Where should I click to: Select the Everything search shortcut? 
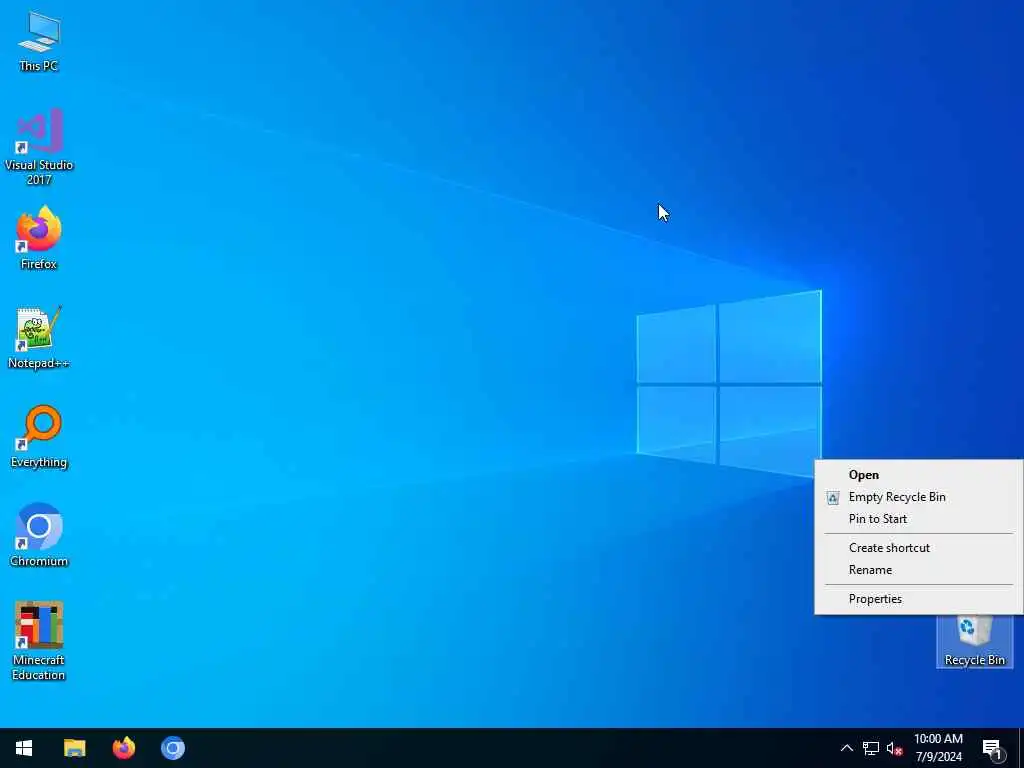39,436
